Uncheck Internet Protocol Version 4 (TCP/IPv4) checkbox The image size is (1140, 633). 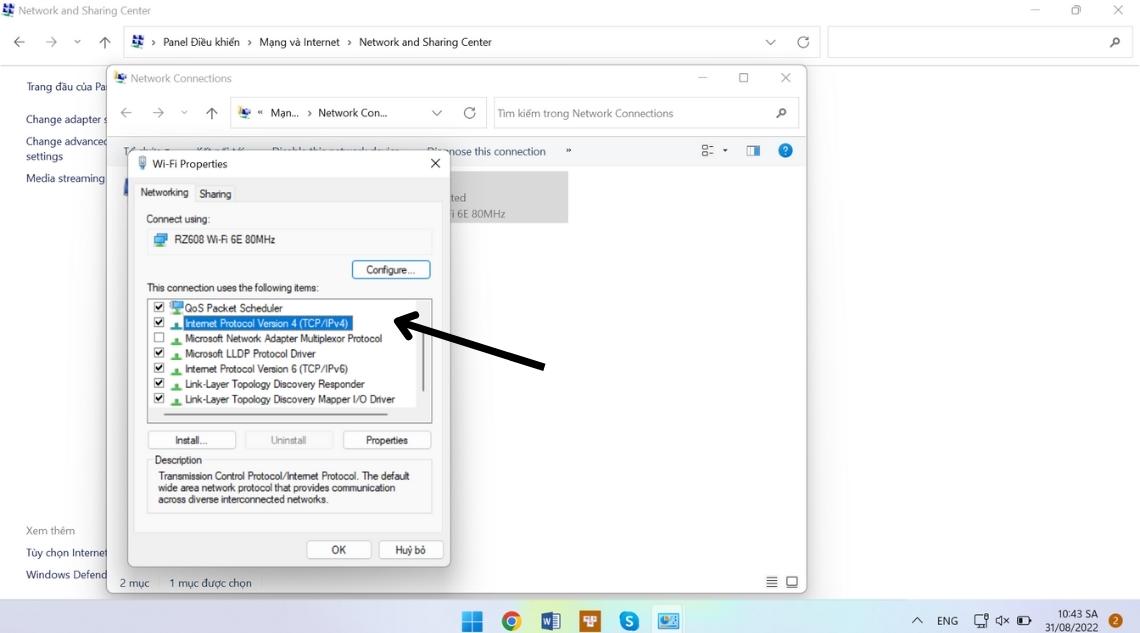(158, 322)
